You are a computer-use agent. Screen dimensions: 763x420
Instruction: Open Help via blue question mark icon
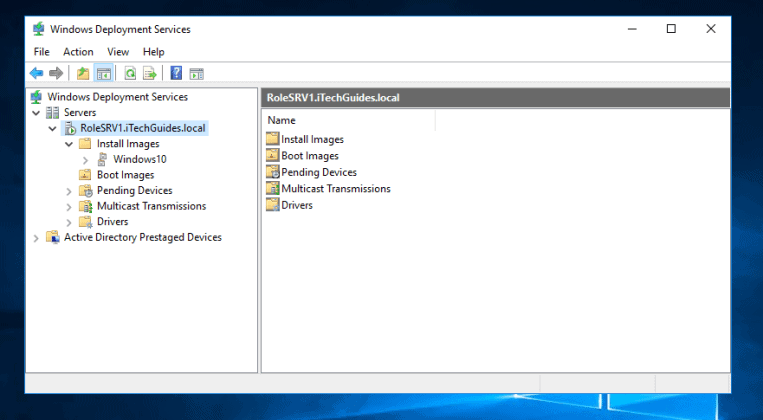click(x=176, y=73)
